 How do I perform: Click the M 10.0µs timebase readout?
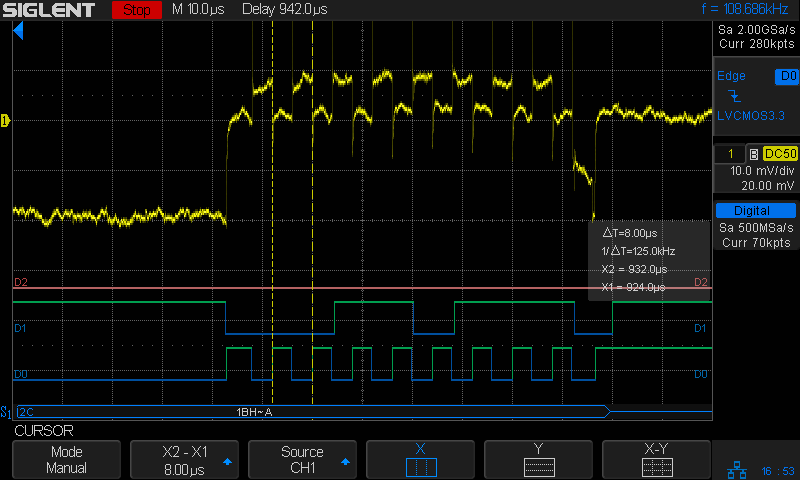coord(204,11)
